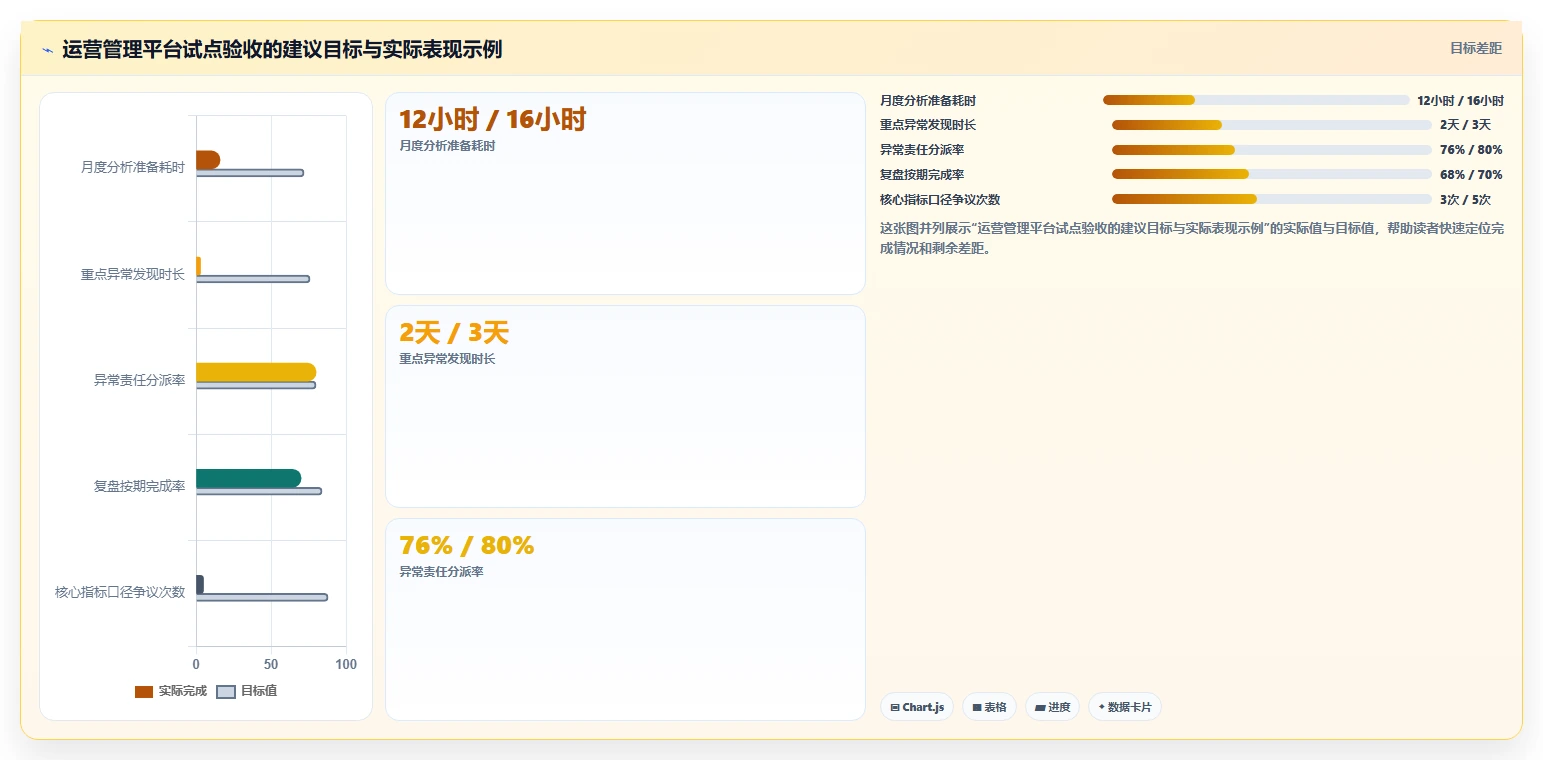Click the 月度分析准备耗时 actual bar in chart

[x=208, y=160]
